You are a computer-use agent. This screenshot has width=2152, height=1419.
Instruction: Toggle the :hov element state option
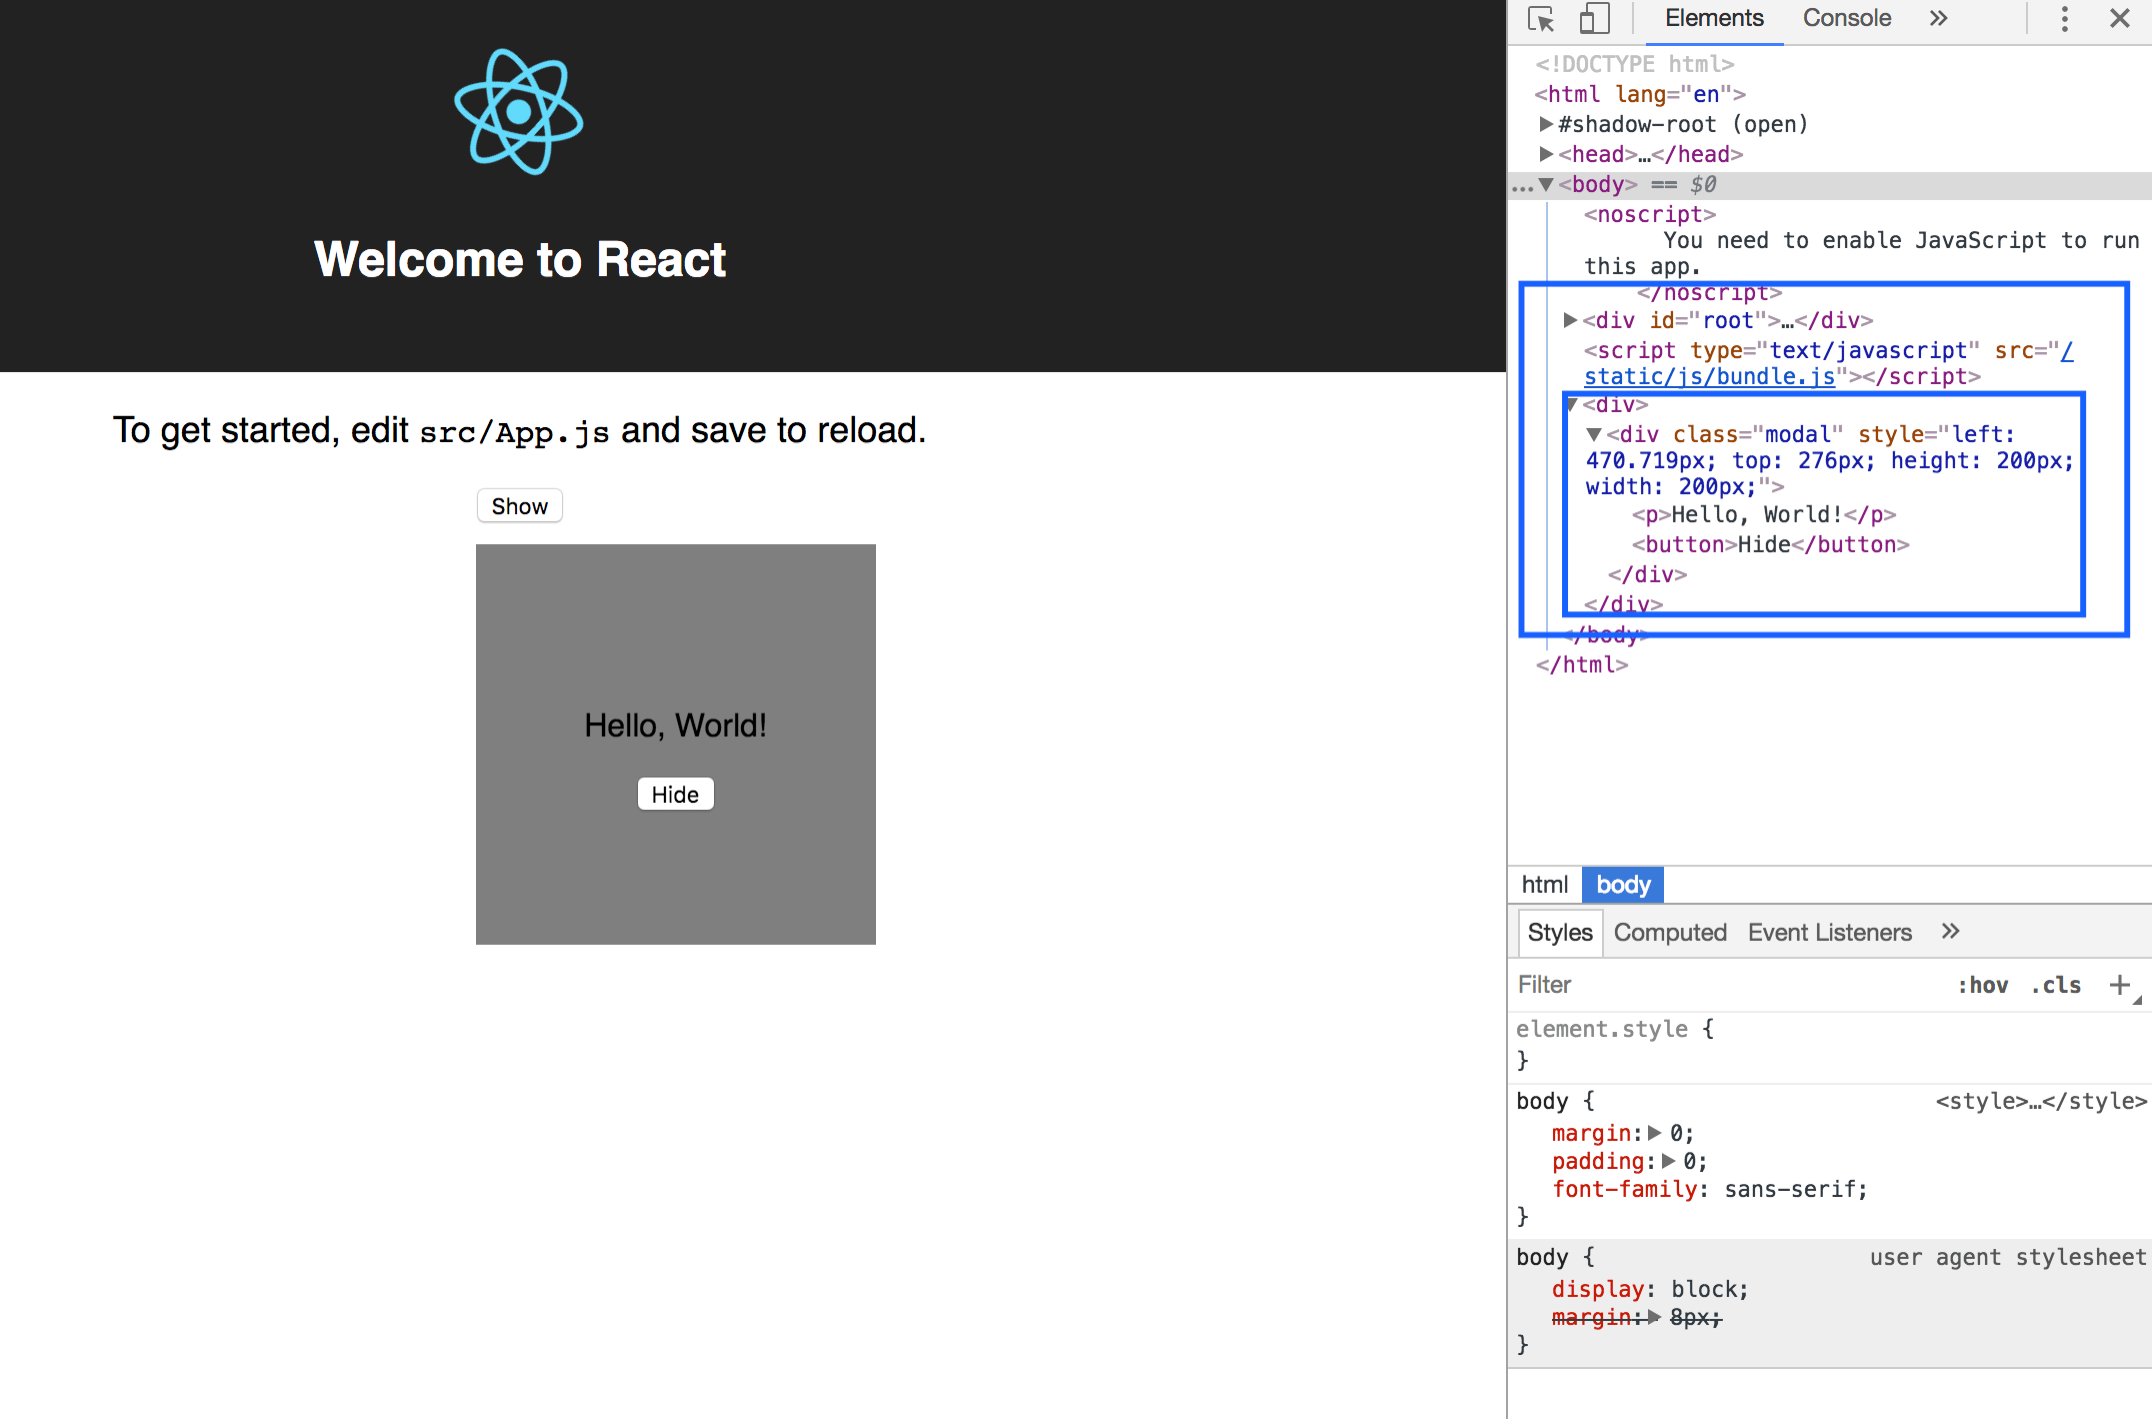coord(1982,985)
